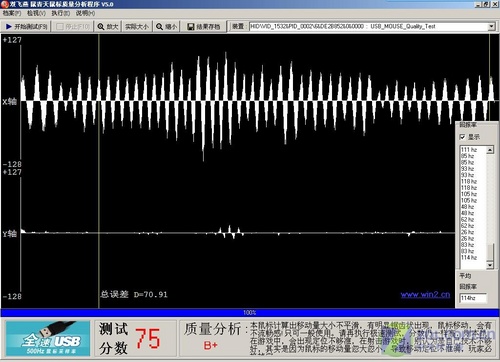Zoom out with the 缩小 magnifier button
This screenshot has width=500, height=362.
pyautogui.click(x=166, y=27)
